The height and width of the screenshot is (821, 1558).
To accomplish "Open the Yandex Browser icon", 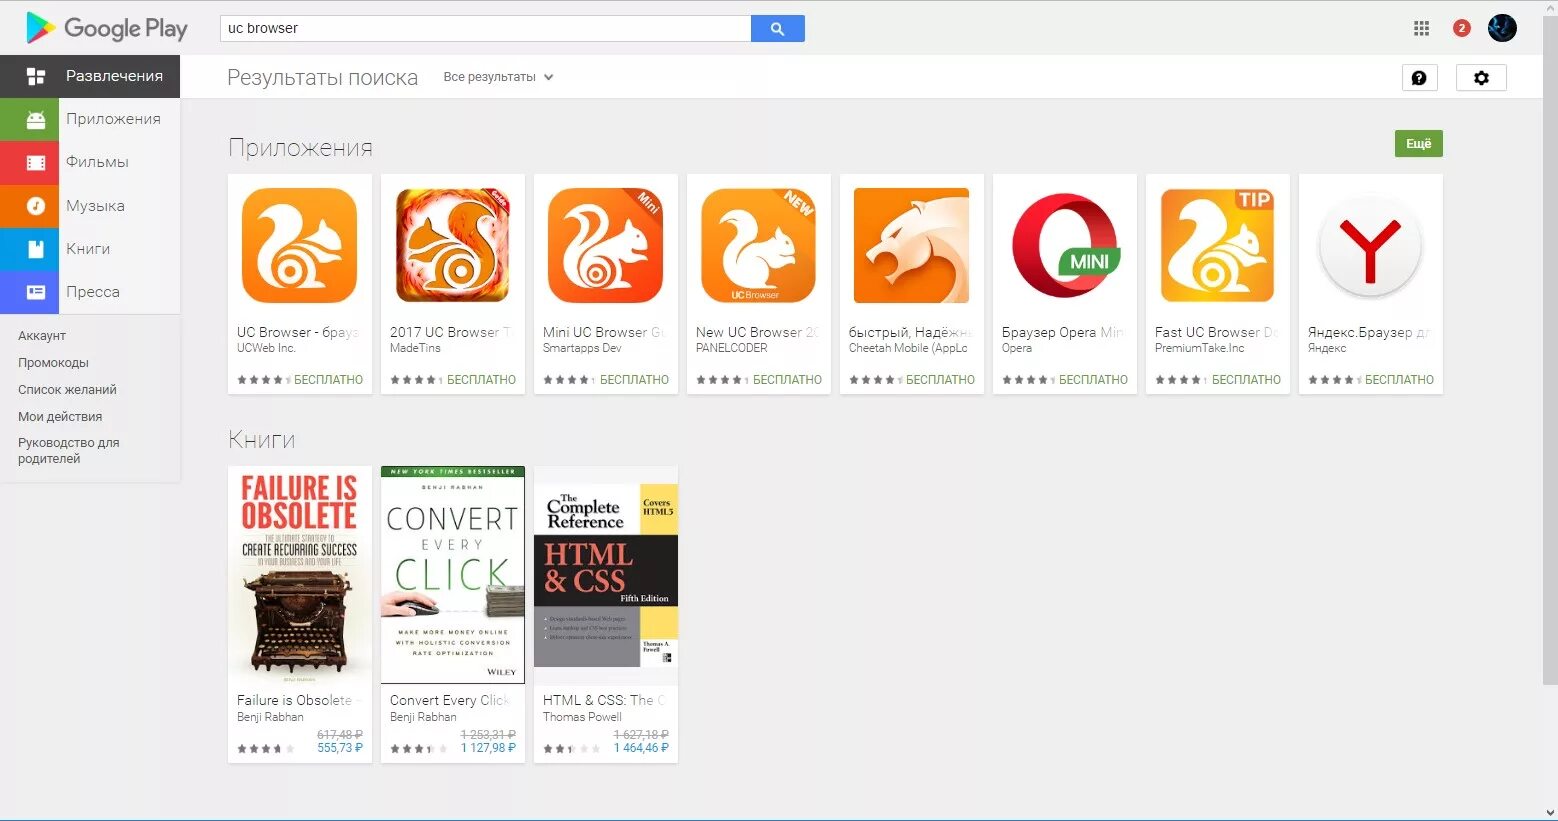I will 1370,245.
